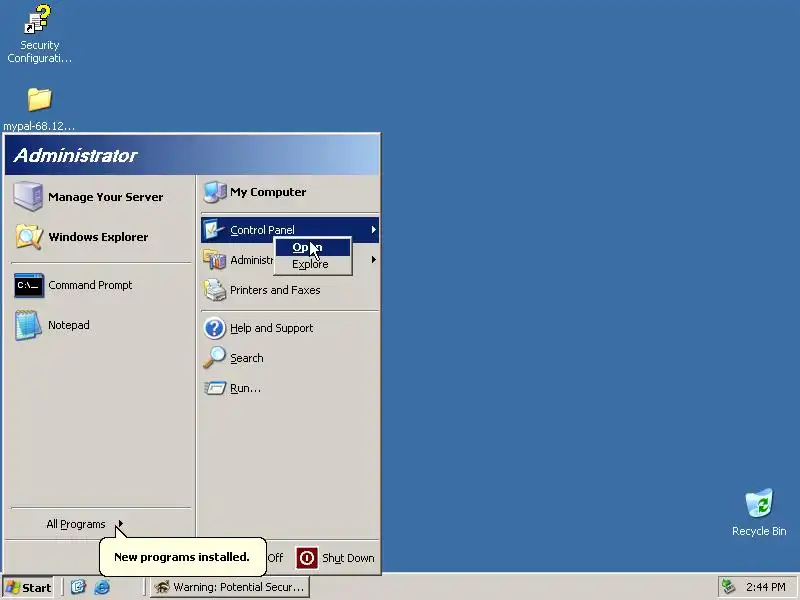Open the Command Prompt icon

[x=29, y=285]
